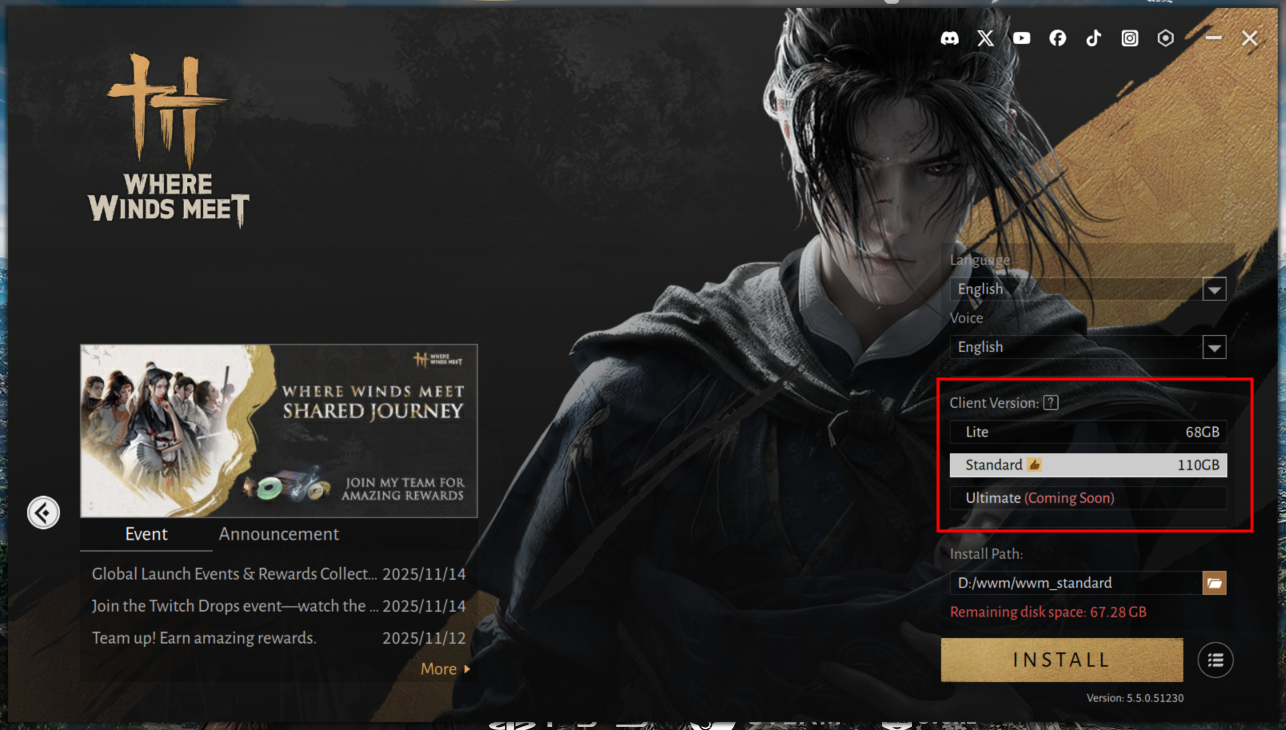Select the Lite 68GB client version
The width and height of the screenshot is (1286, 730).
pos(1088,432)
